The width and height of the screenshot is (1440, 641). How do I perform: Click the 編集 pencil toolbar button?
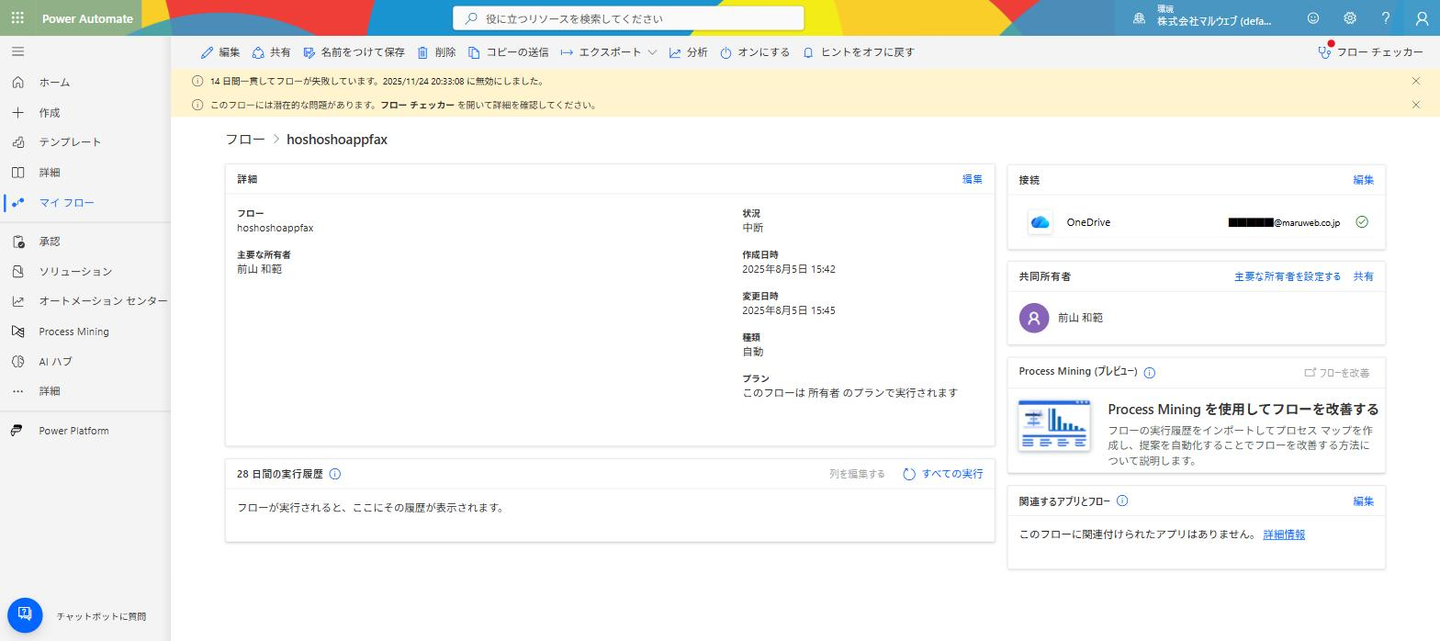pos(220,52)
